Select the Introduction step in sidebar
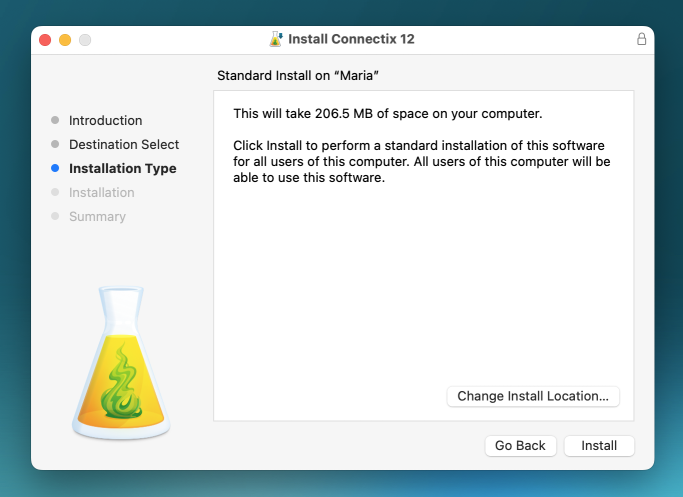The image size is (683, 497). click(105, 121)
